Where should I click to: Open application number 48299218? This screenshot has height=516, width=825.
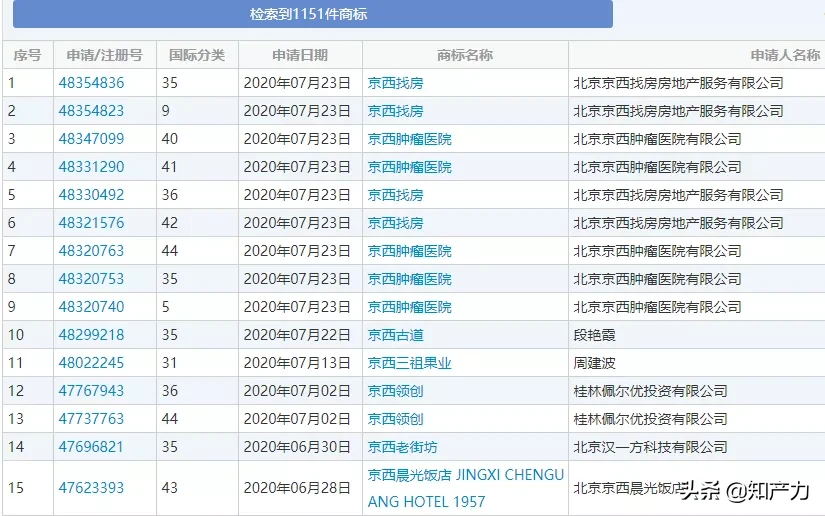click(x=91, y=335)
